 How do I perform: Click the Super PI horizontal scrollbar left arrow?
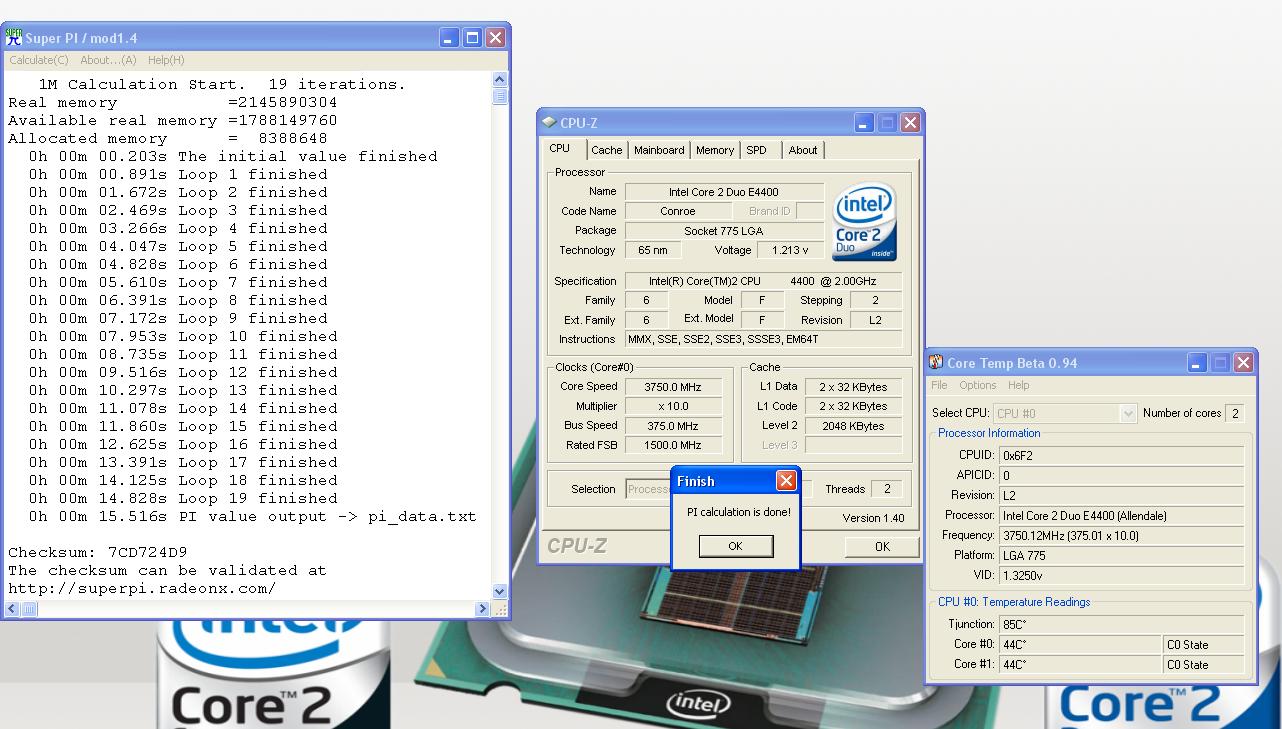[11, 609]
